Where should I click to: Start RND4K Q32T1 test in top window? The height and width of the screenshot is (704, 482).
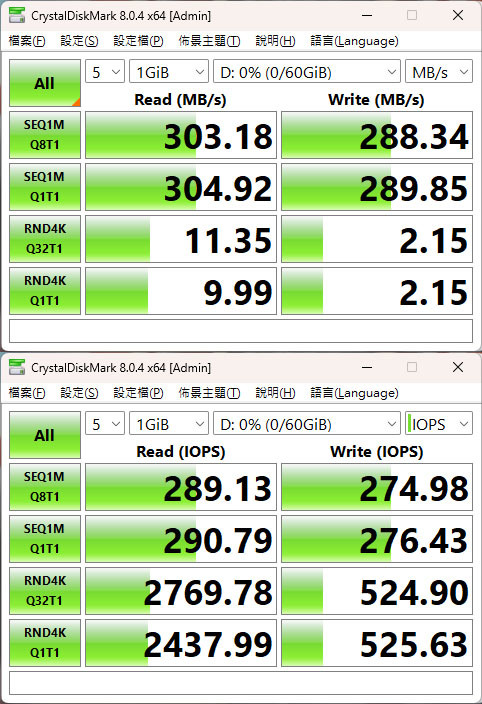[x=45, y=239]
